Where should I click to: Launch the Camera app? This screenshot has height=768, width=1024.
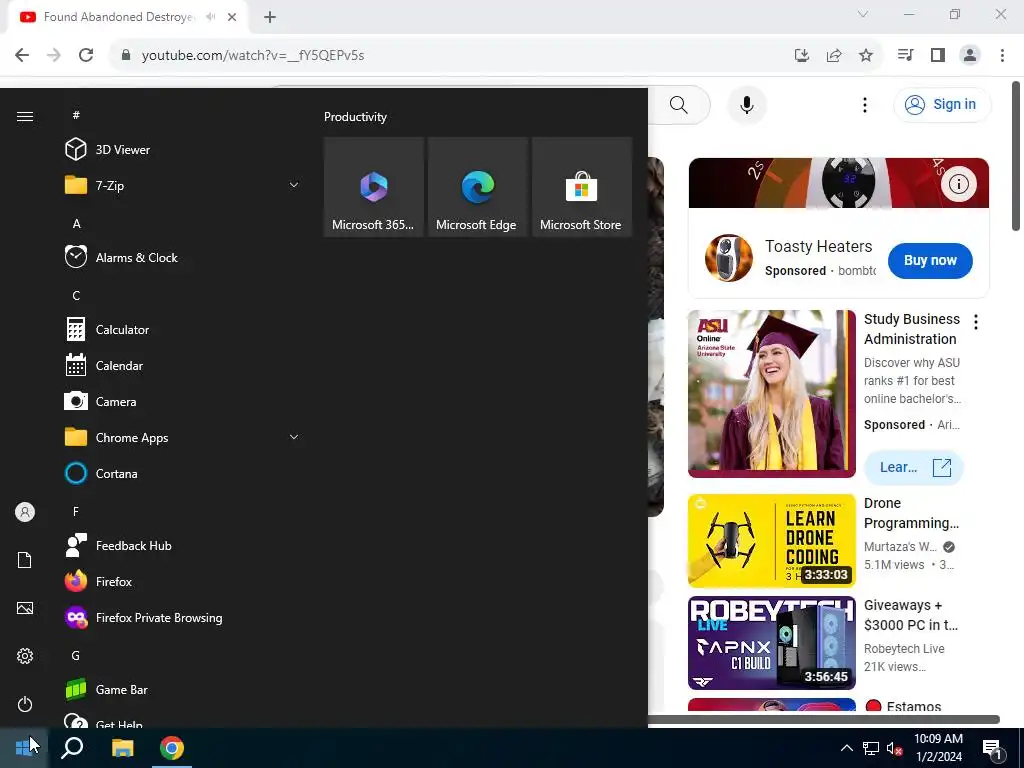click(183, 402)
